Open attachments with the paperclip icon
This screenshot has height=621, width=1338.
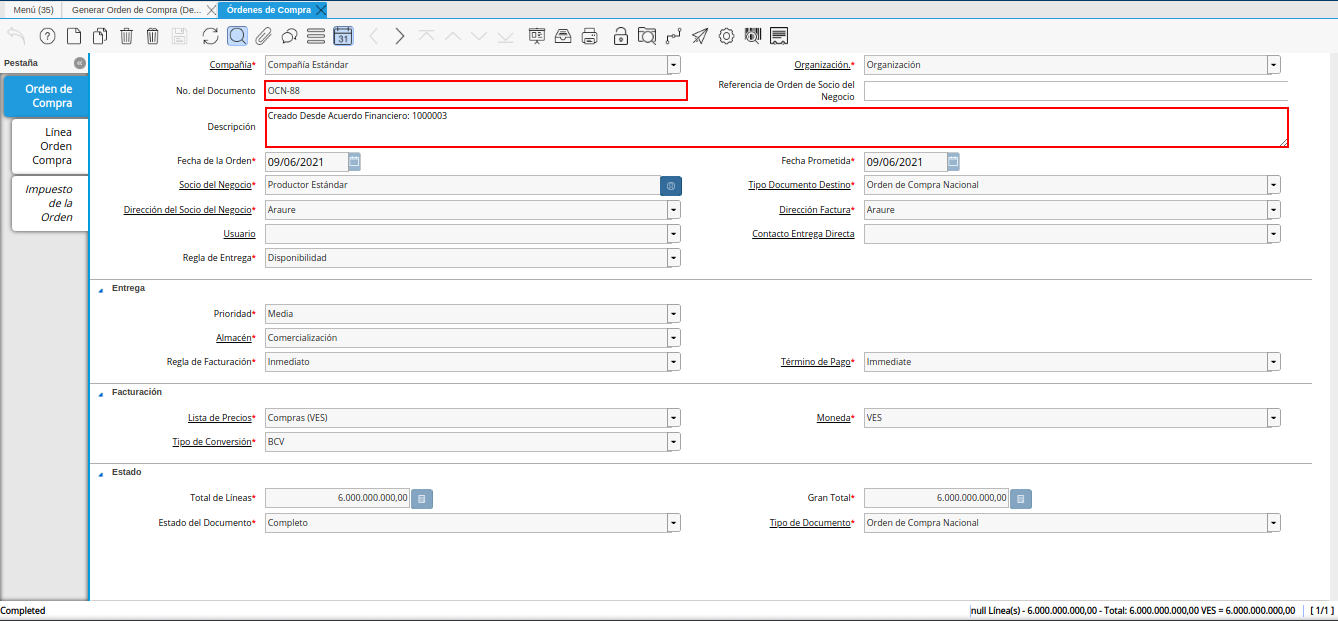pos(263,36)
